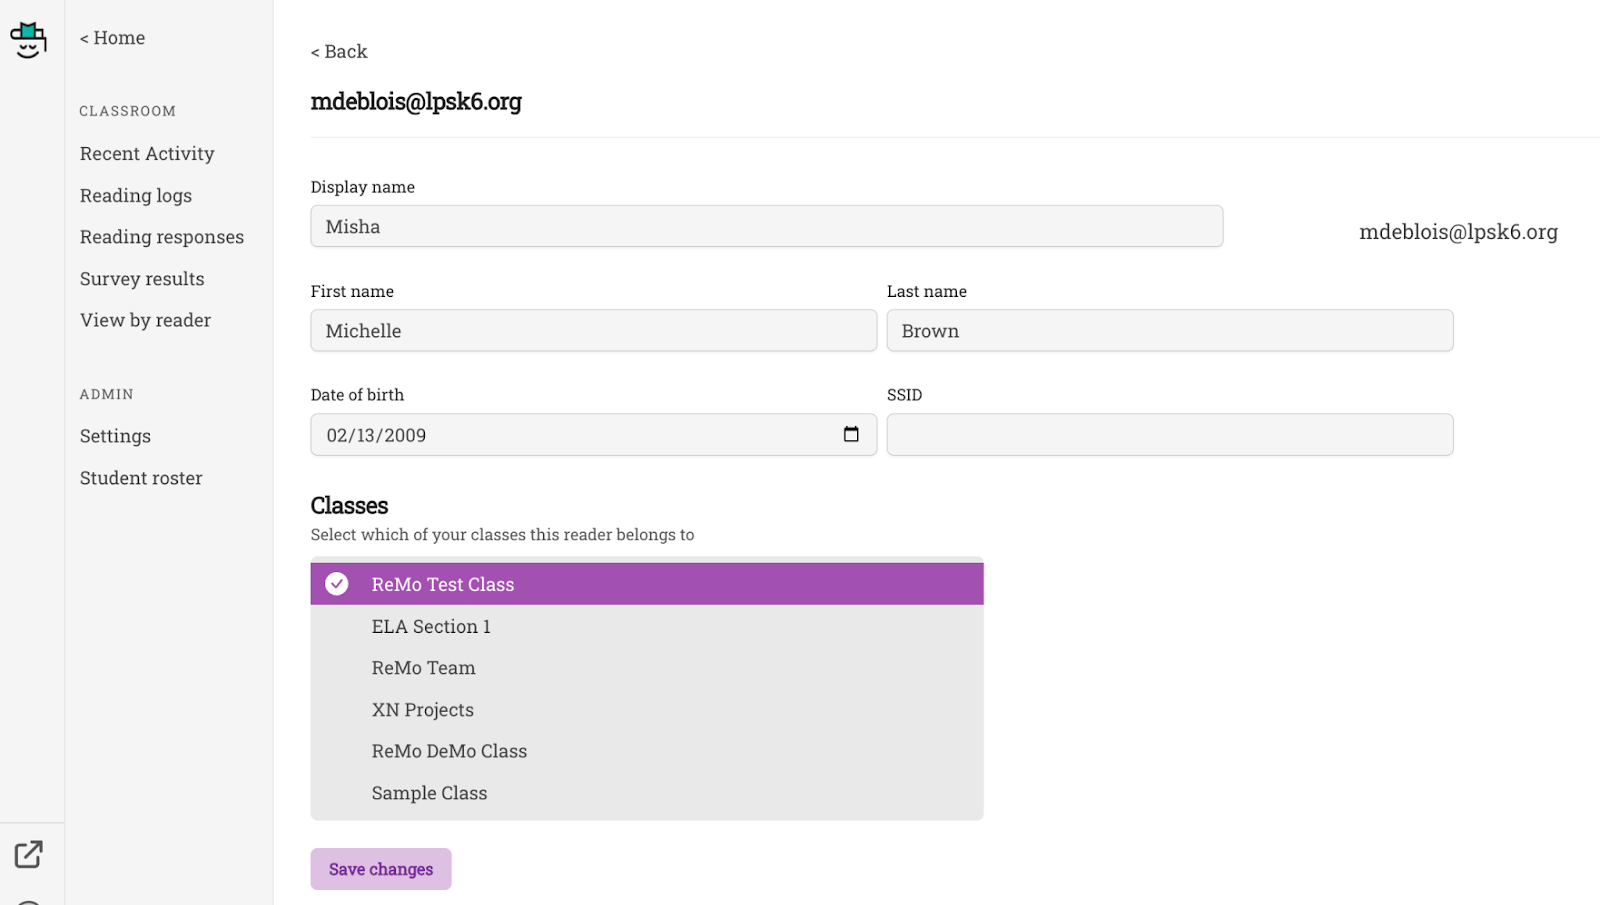Select ELA Section 1 class
The width and height of the screenshot is (1600, 905).
coord(647,626)
